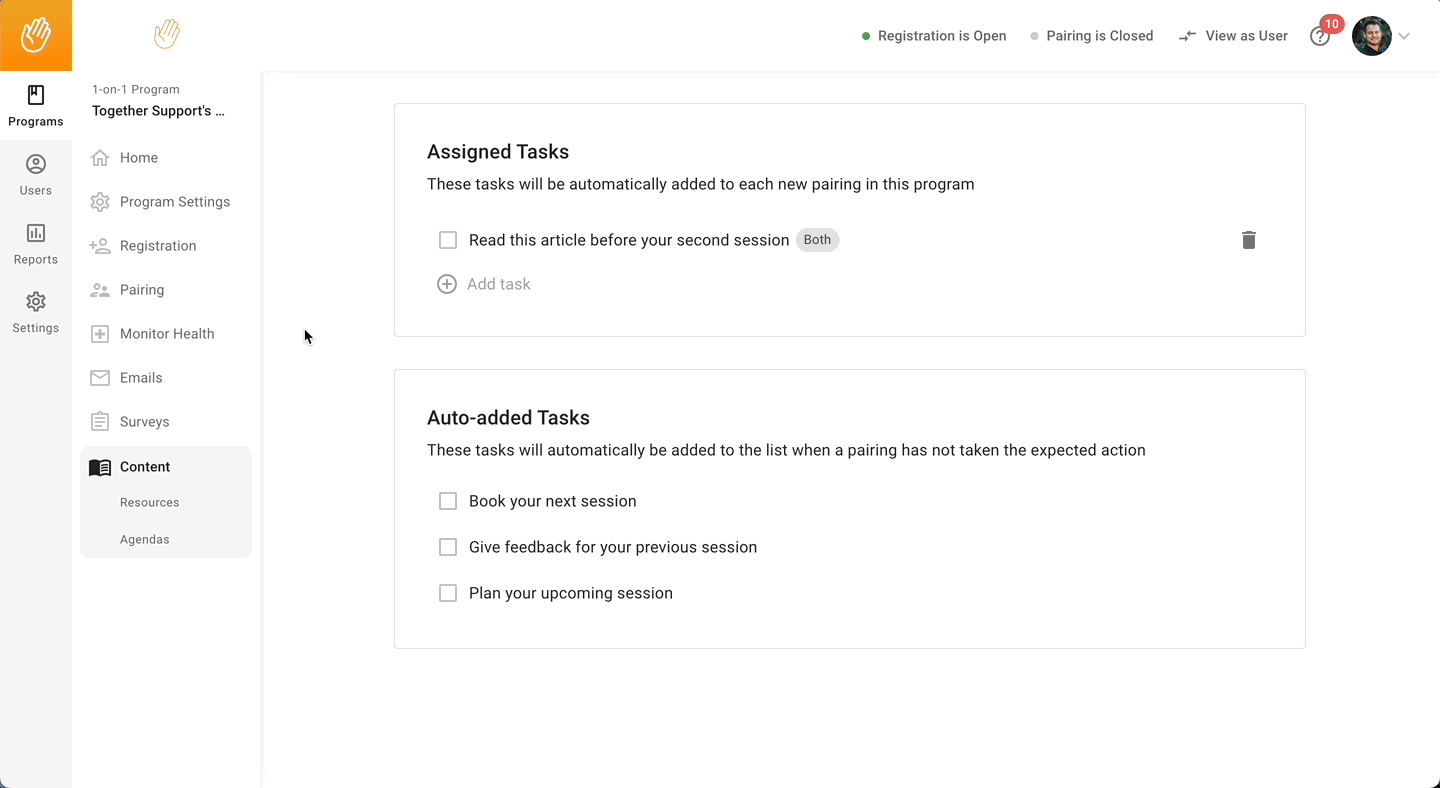Image resolution: width=1440 pixels, height=788 pixels.
Task: Click the Surveys clipboard icon
Action: (100, 422)
